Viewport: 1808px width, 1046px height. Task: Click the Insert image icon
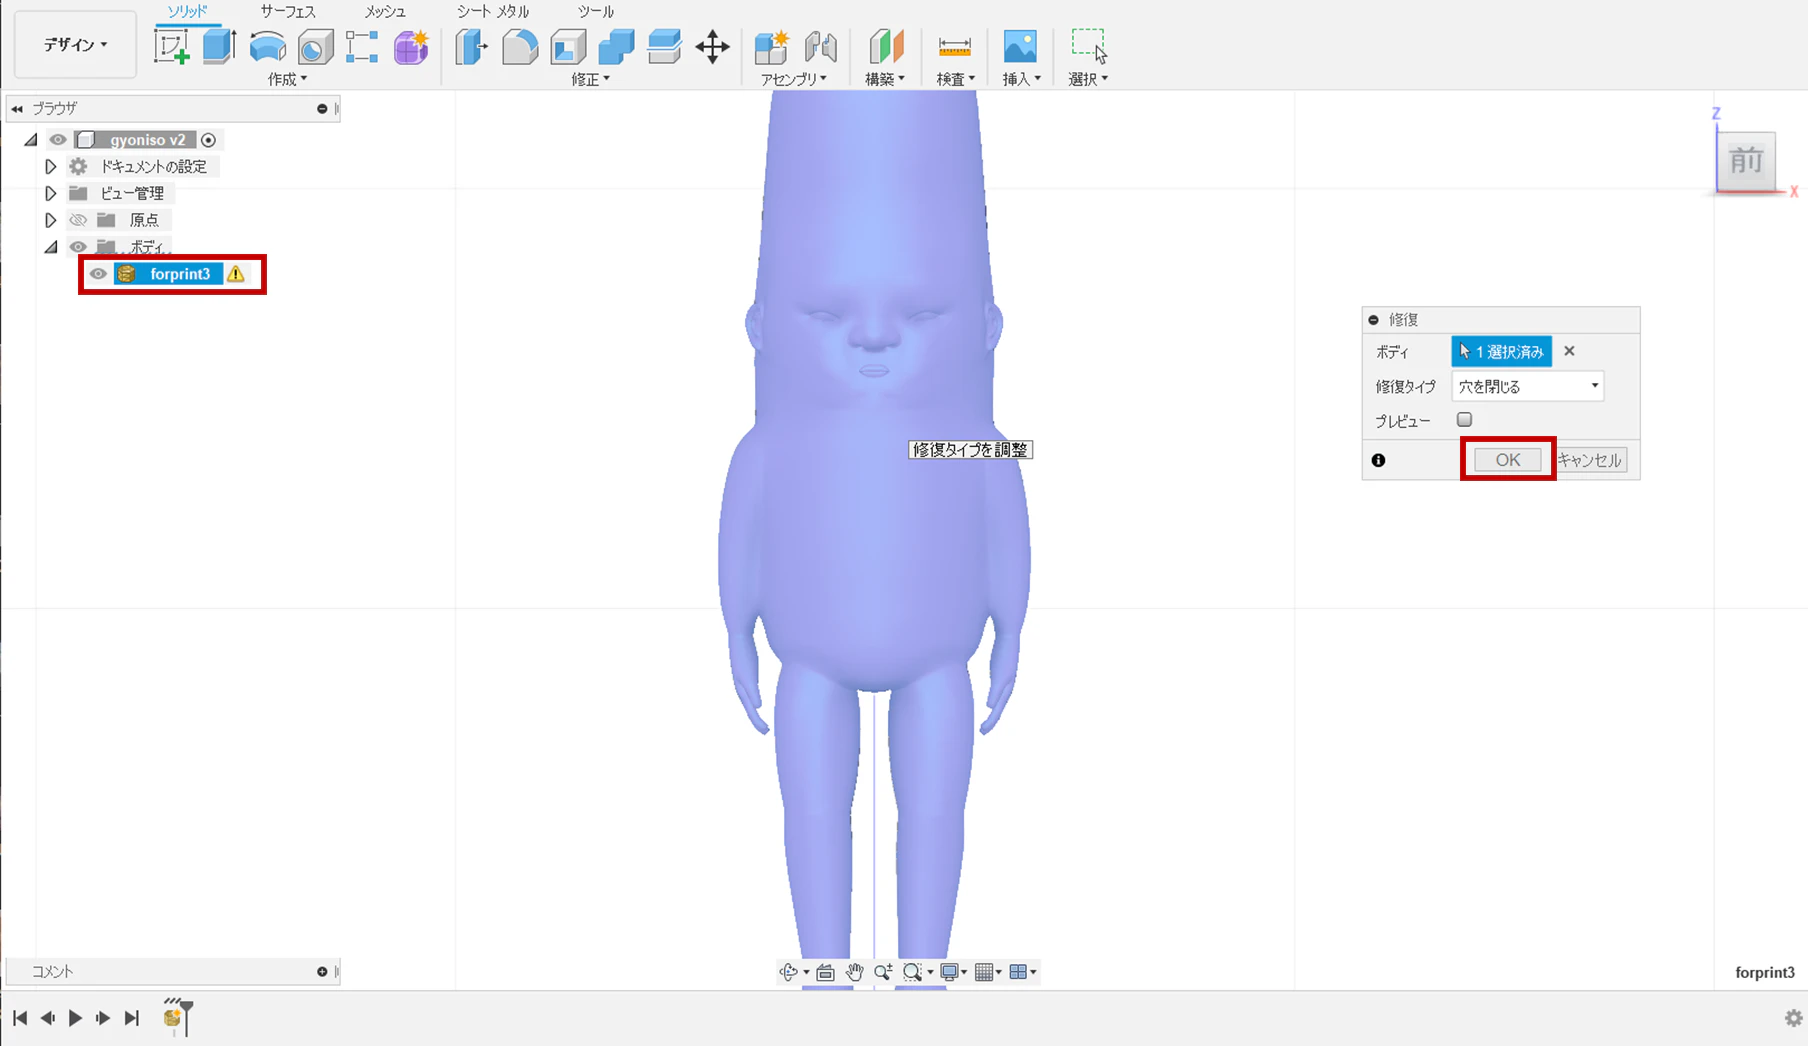click(1020, 47)
